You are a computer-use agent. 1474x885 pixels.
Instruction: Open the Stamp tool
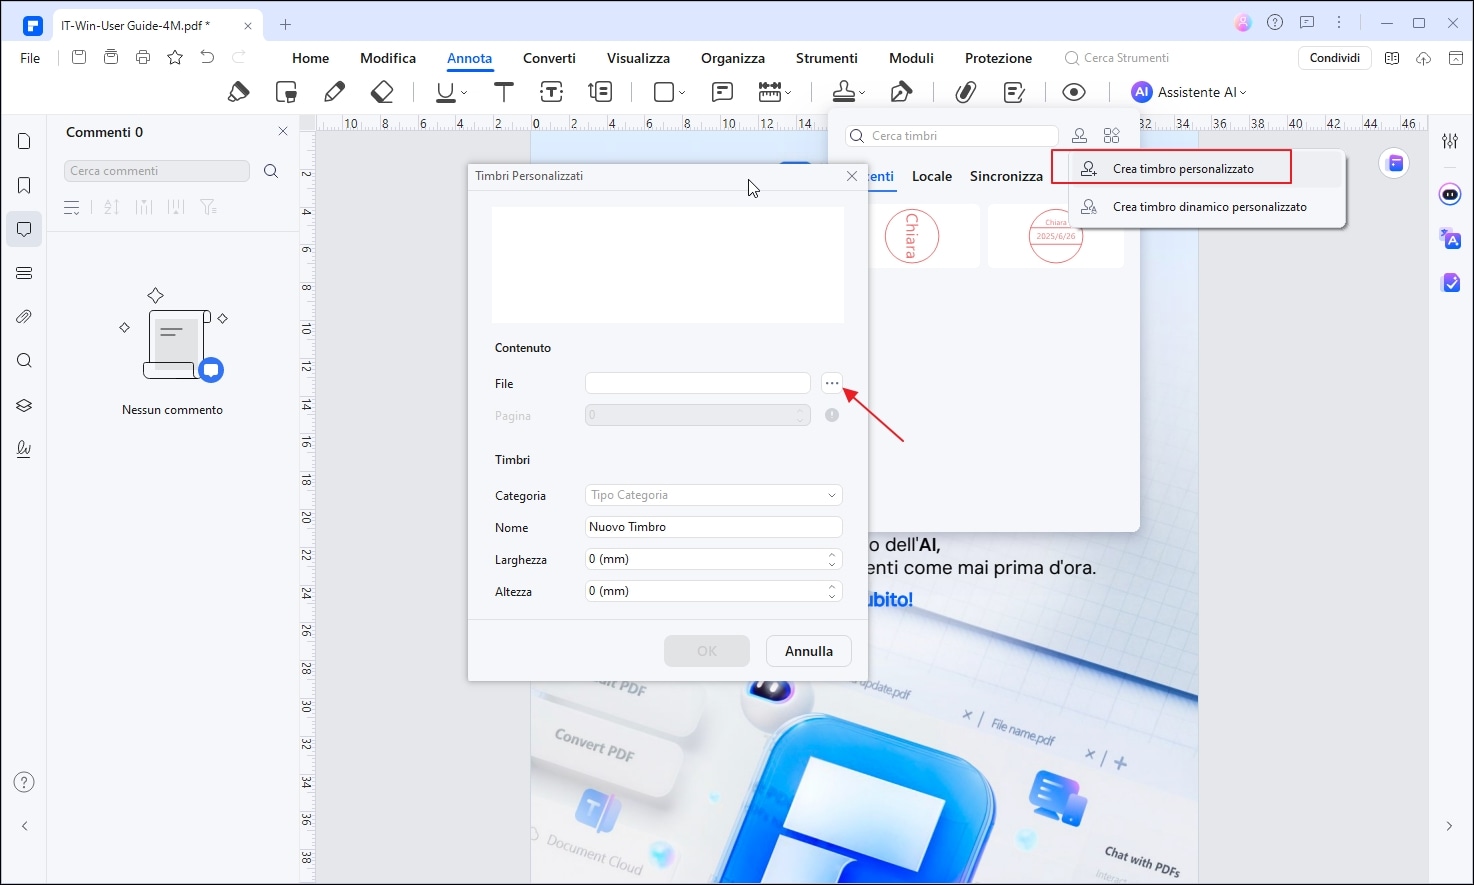pyautogui.click(x=844, y=92)
